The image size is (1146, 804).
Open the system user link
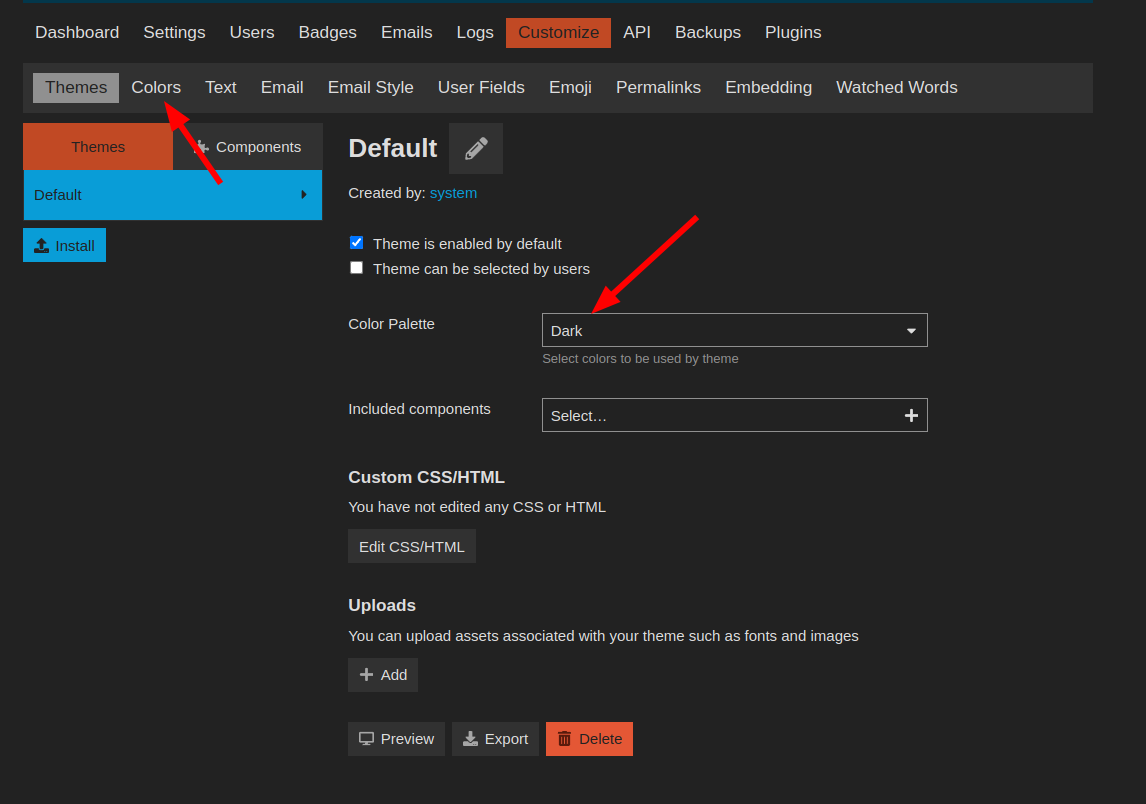[453, 193]
